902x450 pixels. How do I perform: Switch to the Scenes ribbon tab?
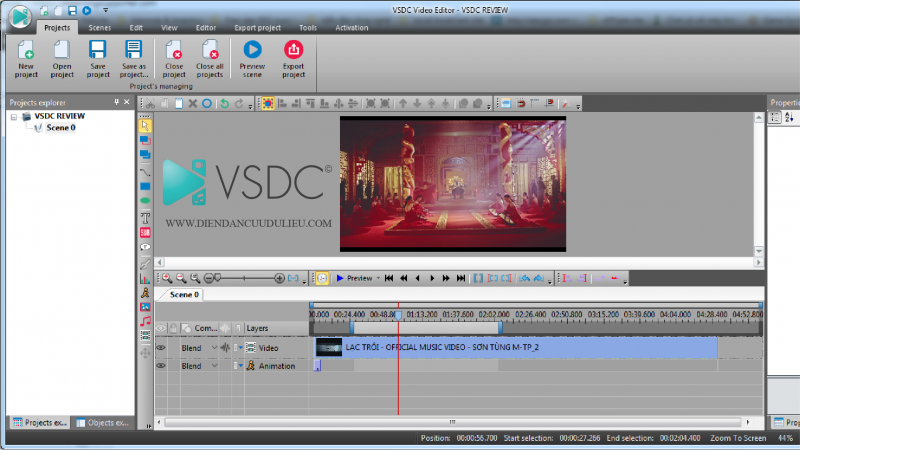[x=100, y=28]
